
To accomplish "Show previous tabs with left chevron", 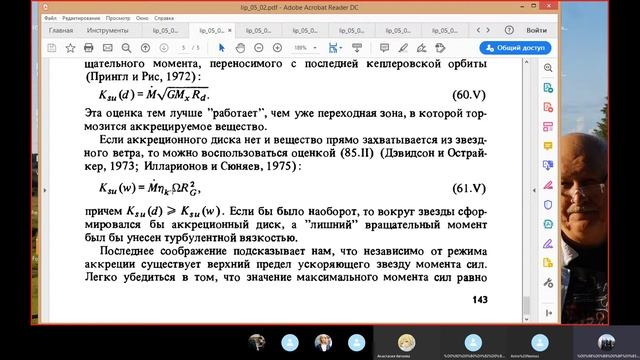I will coord(478,30).
